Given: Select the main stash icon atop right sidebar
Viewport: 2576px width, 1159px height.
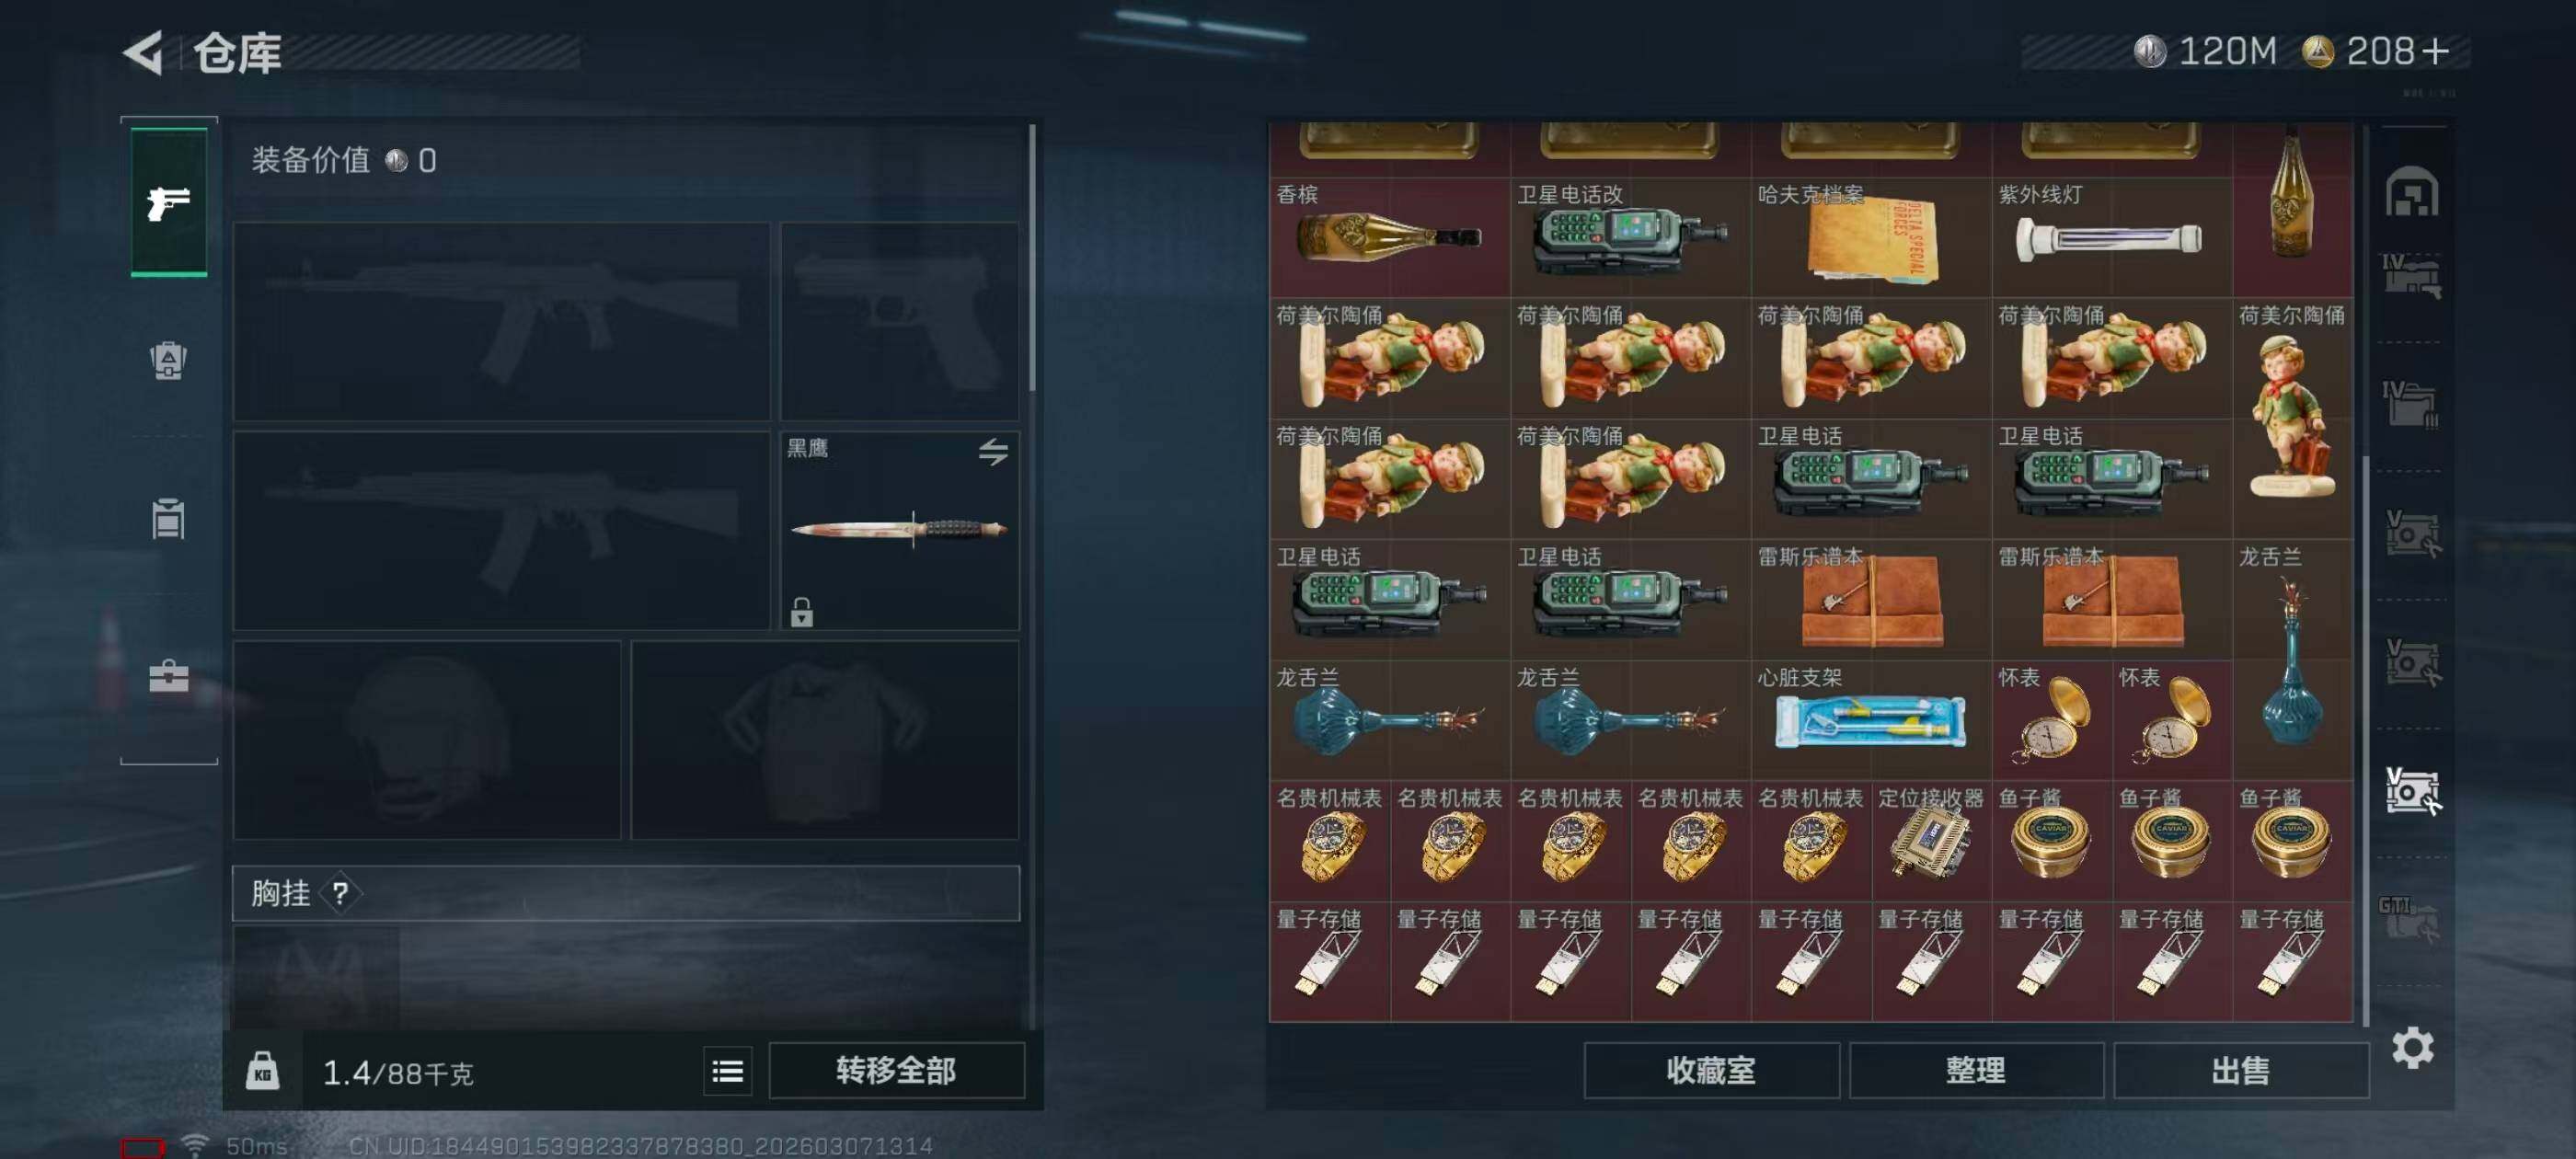Looking at the screenshot, I should 2411,191.
